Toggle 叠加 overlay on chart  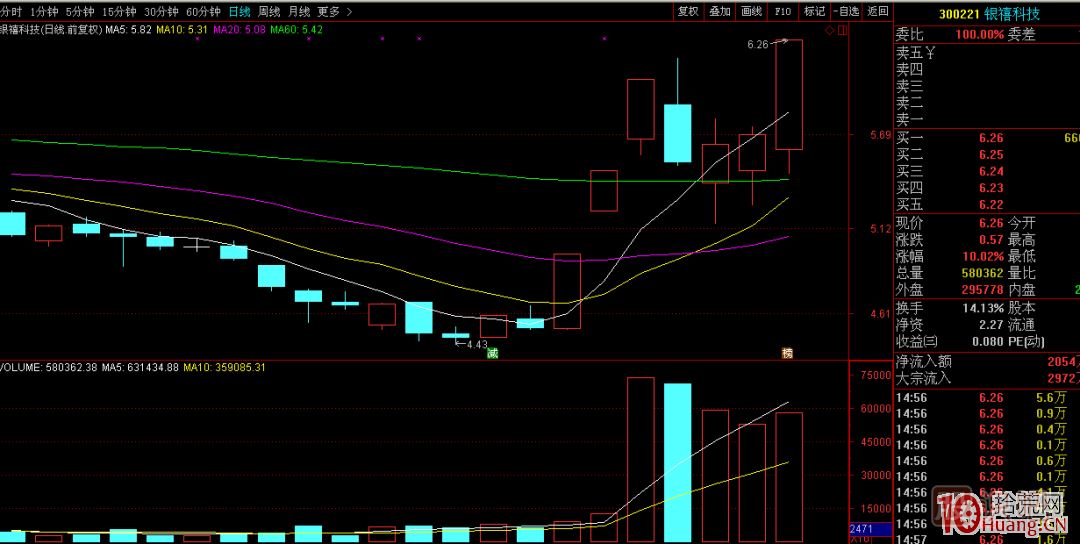click(720, 12)
